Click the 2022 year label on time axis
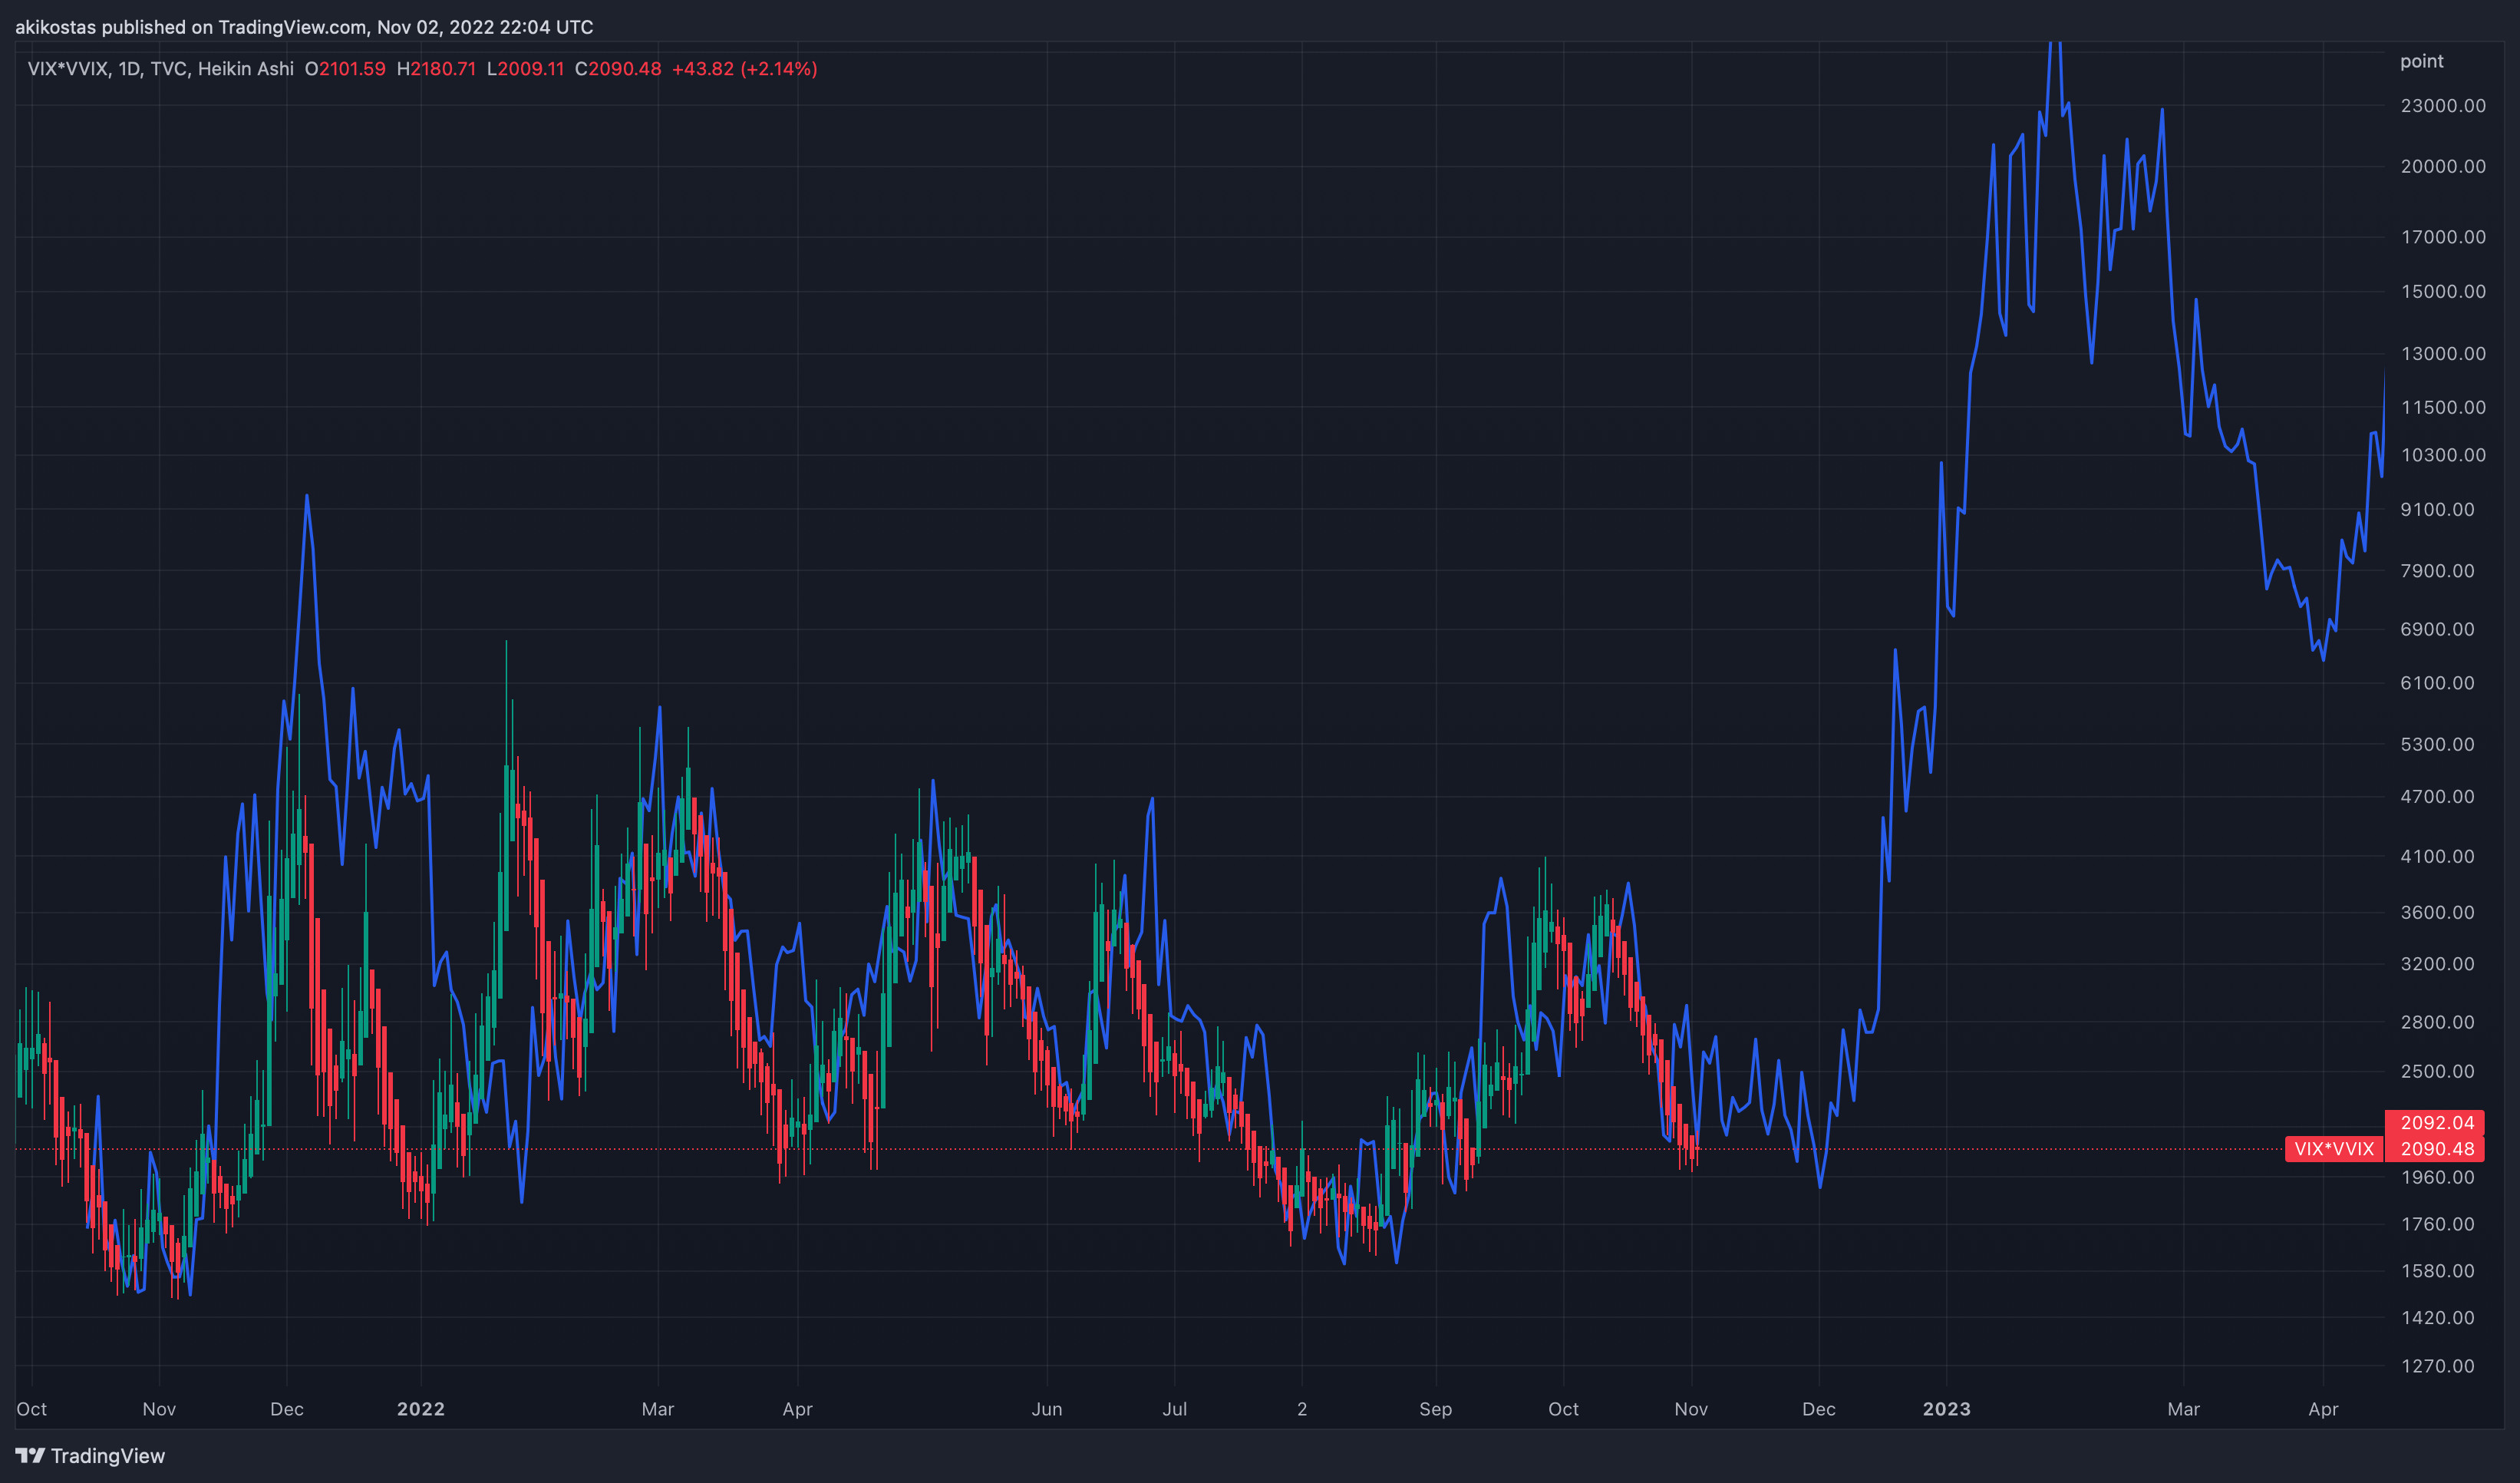 click(x=421, y=1409)
